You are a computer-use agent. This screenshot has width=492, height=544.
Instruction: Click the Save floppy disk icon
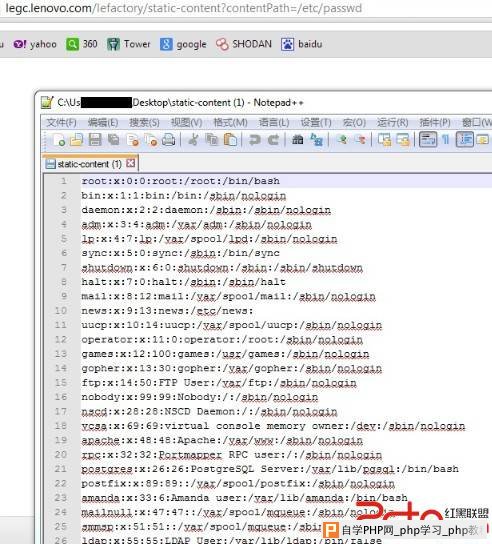pyautogui.click(x=95, y=140)
